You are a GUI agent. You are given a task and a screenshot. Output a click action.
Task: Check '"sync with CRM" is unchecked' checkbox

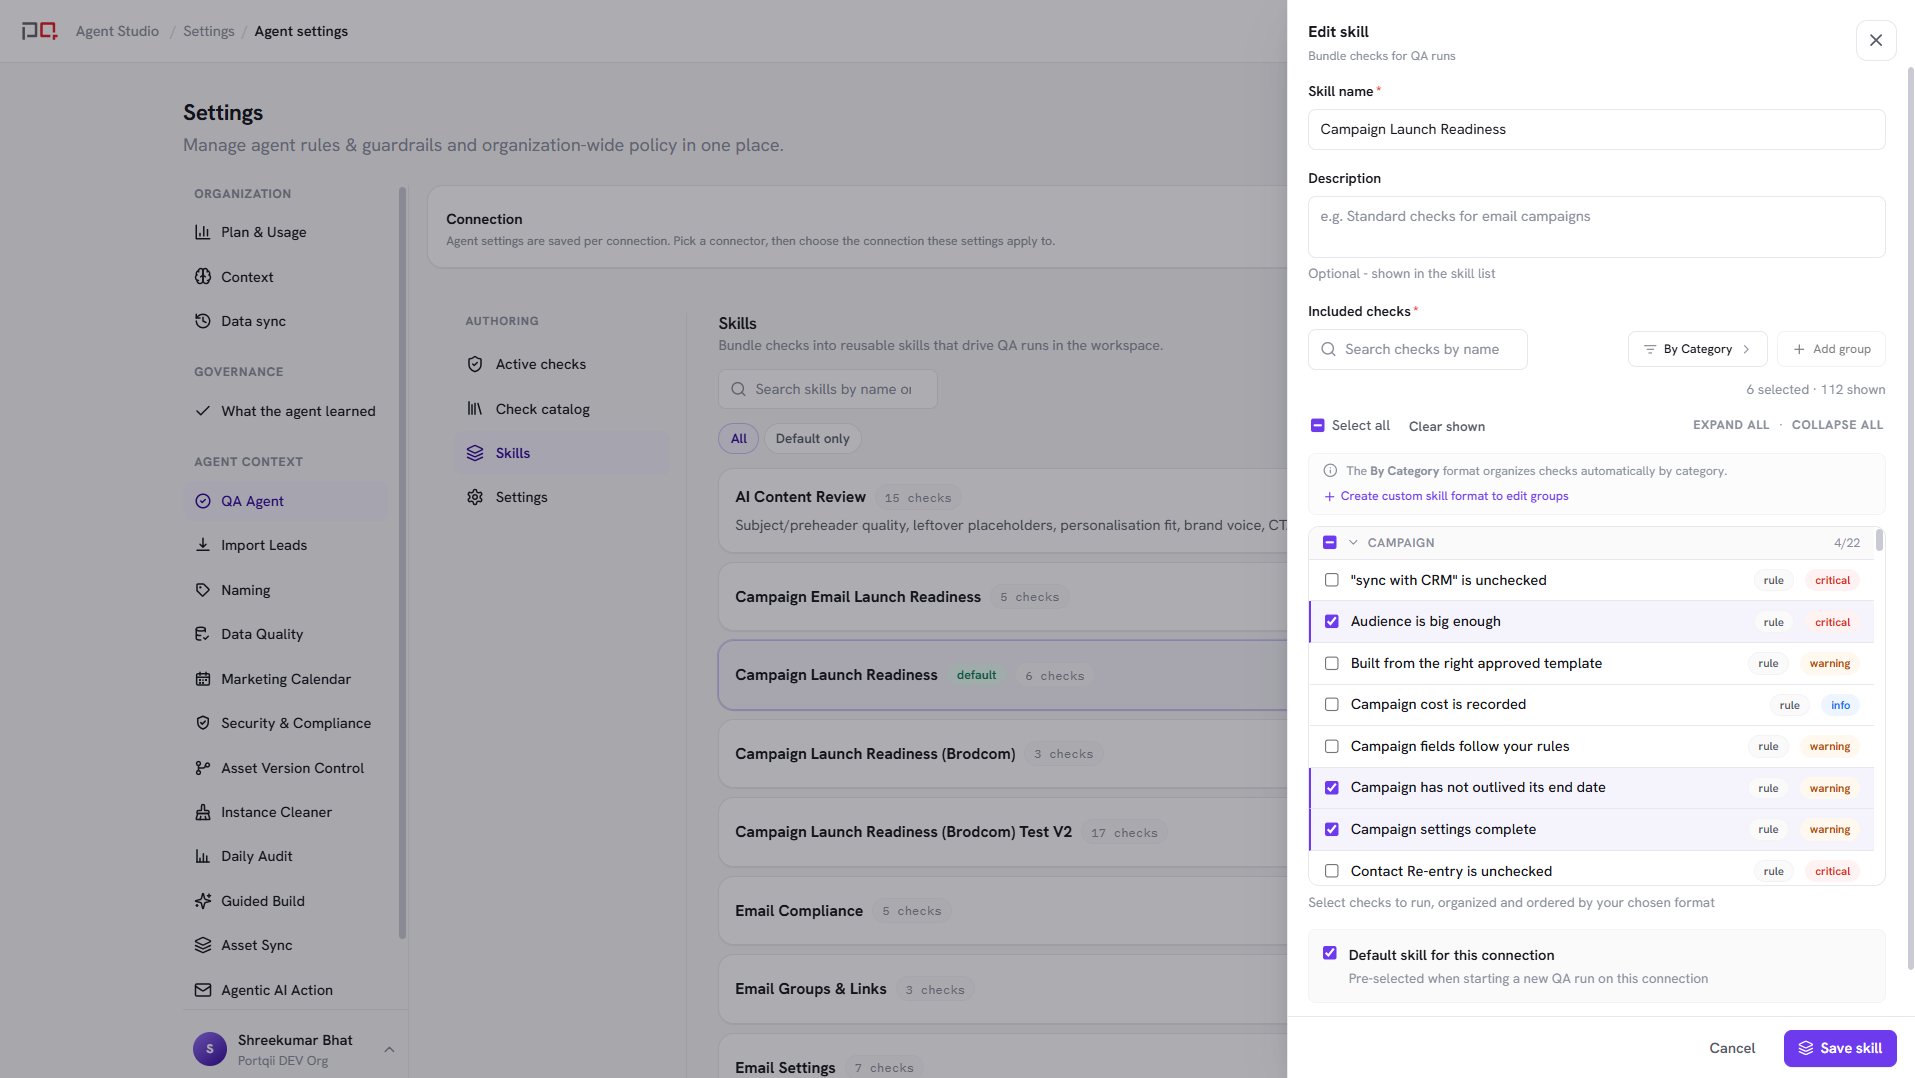pyautogui.click(x=1332, y=580)
